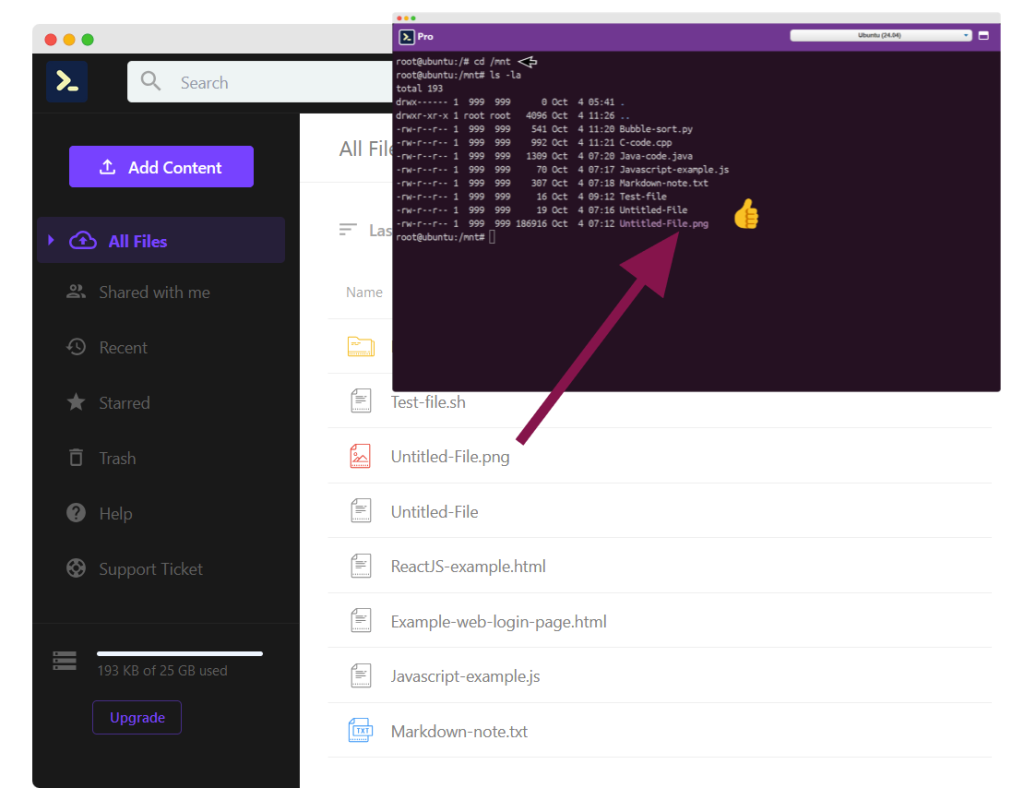Viewport: 1024px width, 812px height.
Task: Open the All Files section
Action: pos(161,240)
